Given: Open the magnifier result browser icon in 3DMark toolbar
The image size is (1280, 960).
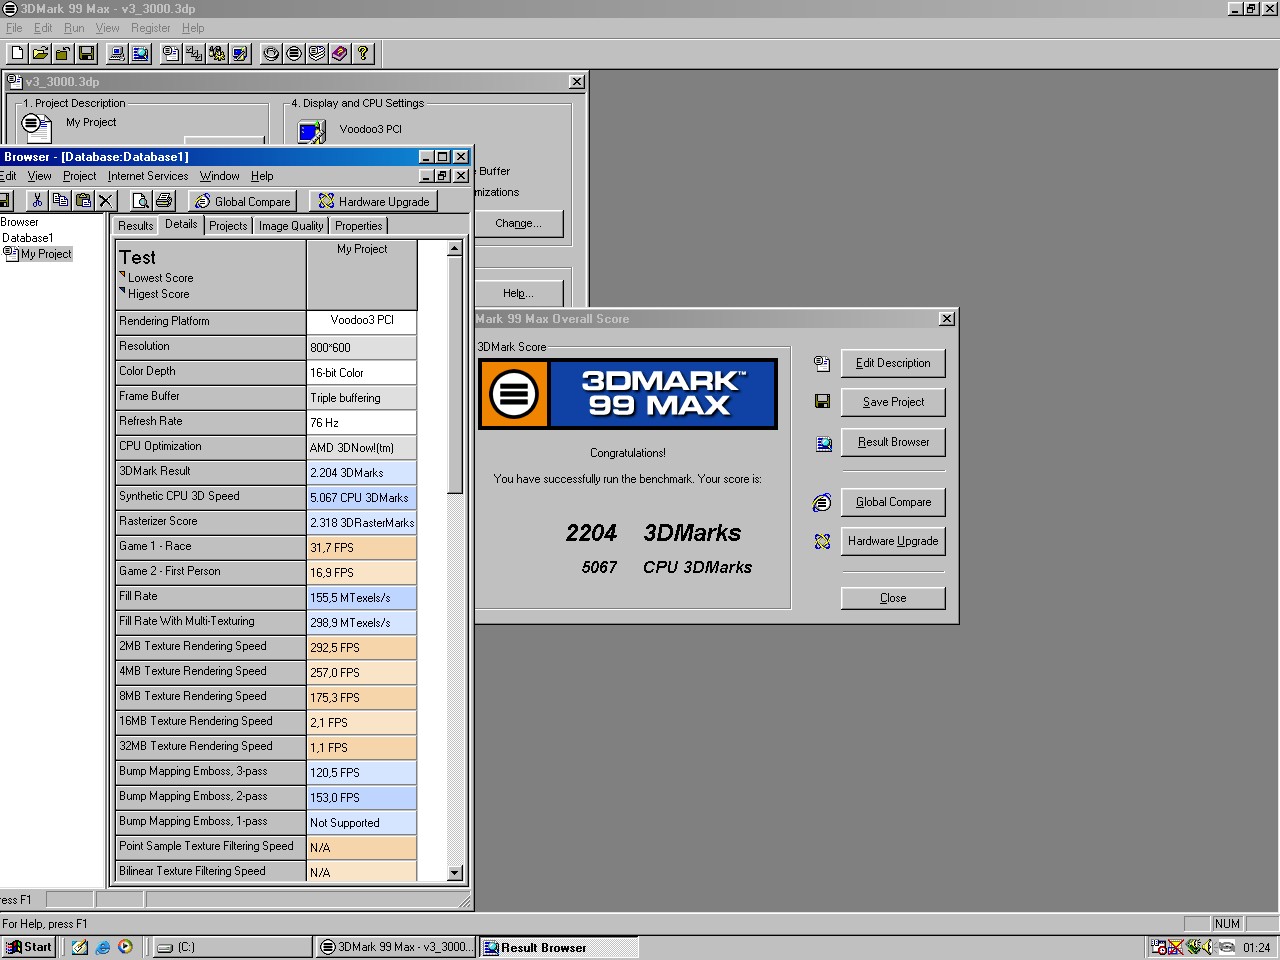Looking at the screenshot, I should point(140,53).
